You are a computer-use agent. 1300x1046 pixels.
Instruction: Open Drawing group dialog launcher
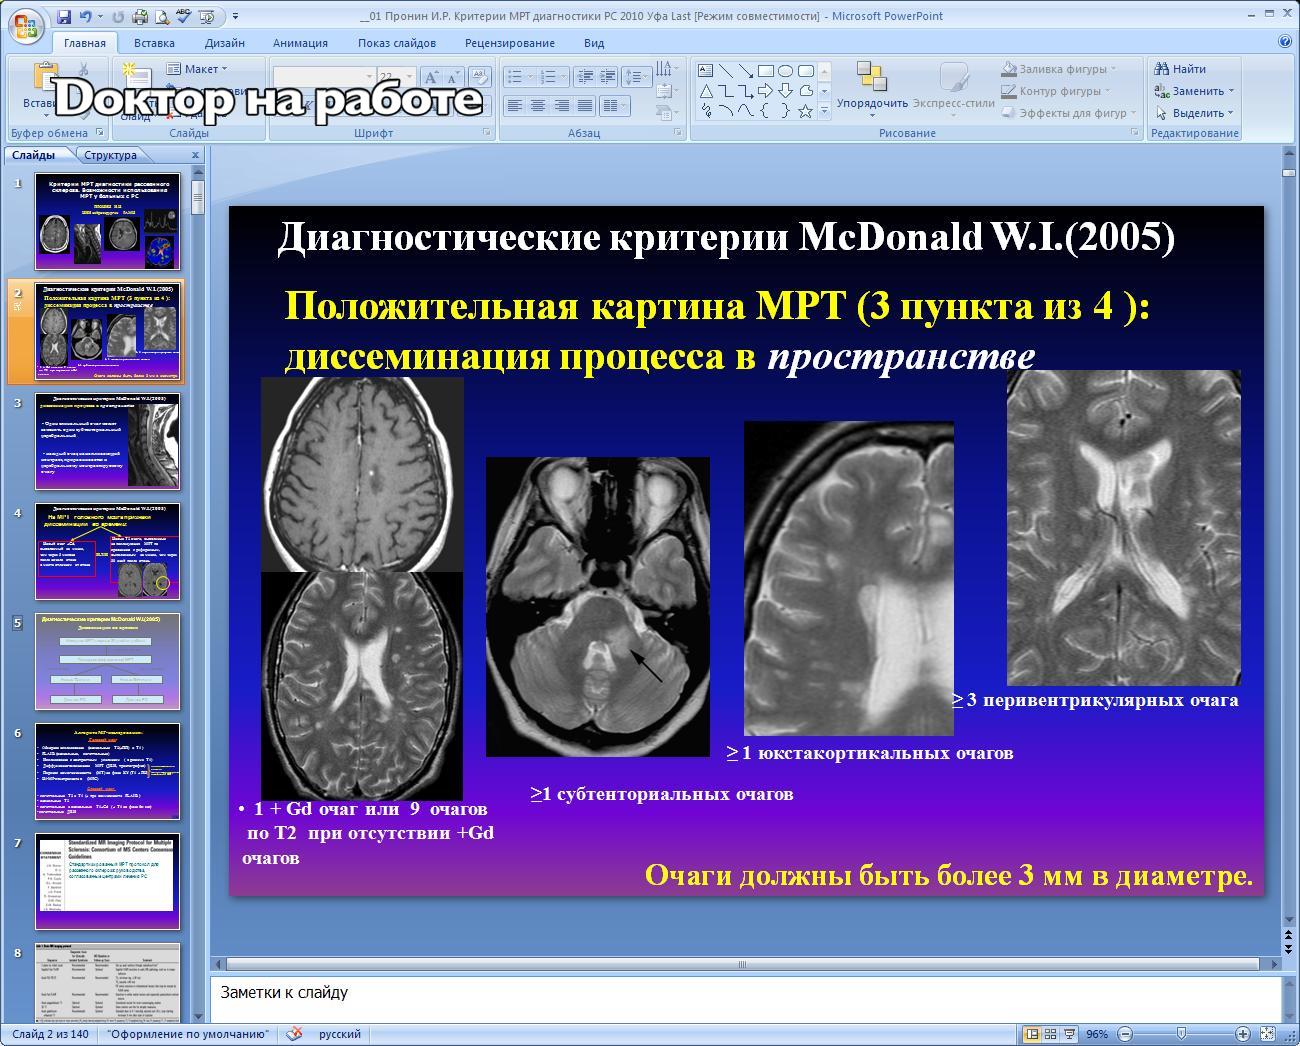pos(1134,133)
